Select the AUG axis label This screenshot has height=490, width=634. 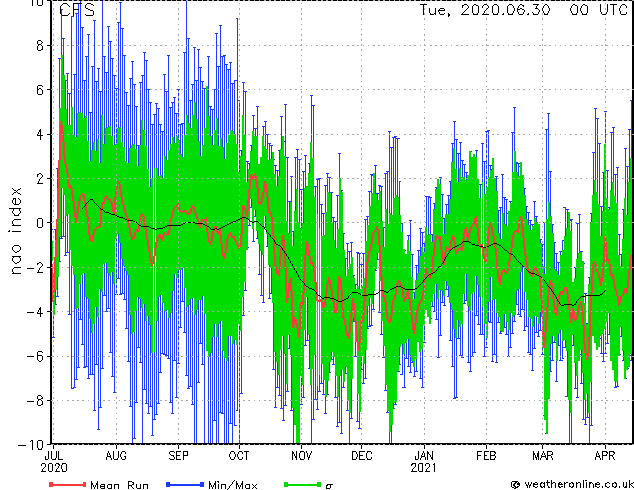[x=116, y=456]
